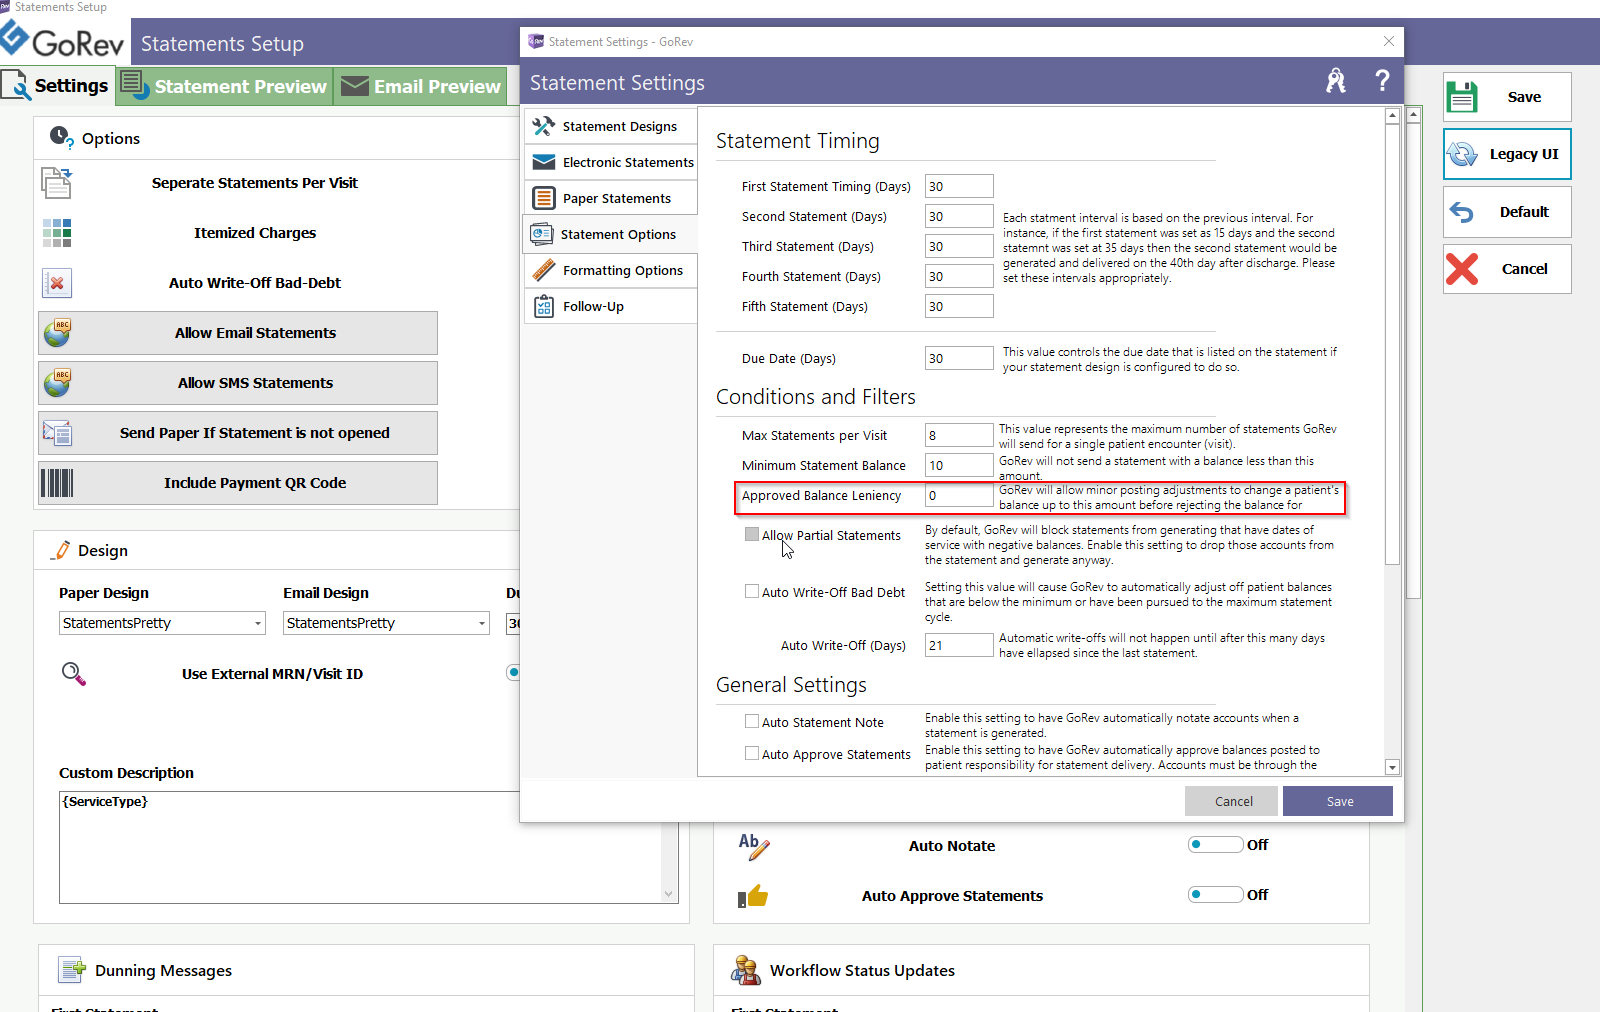The width and height of the screenshot is (1600, 1012).
Task: Click the Minimum Statement Balance field
Action: tap(959, 465)
